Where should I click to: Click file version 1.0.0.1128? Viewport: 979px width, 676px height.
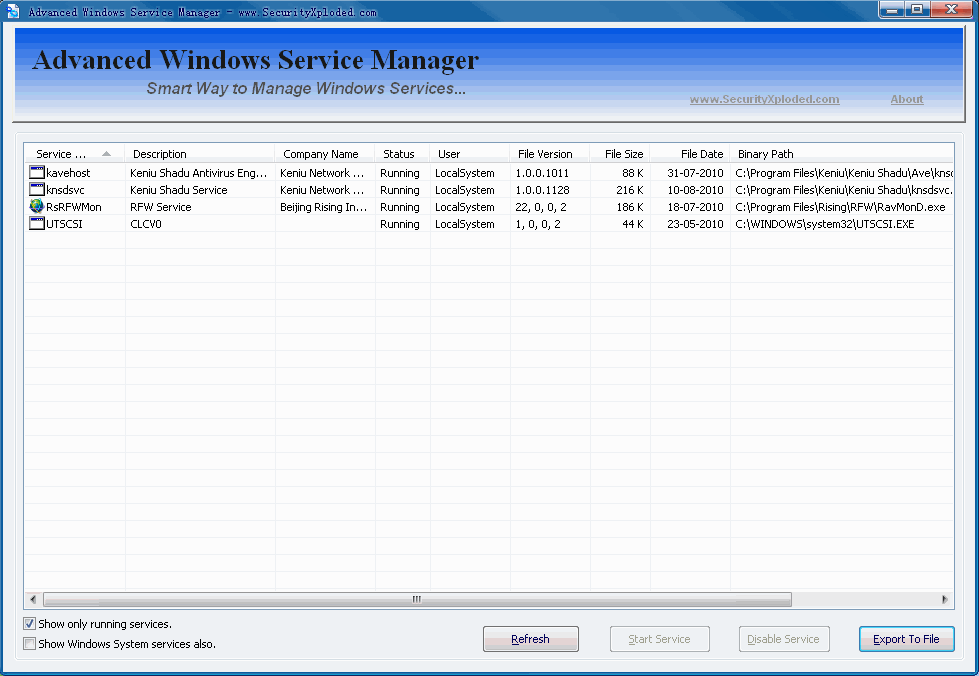click(542, 190)
